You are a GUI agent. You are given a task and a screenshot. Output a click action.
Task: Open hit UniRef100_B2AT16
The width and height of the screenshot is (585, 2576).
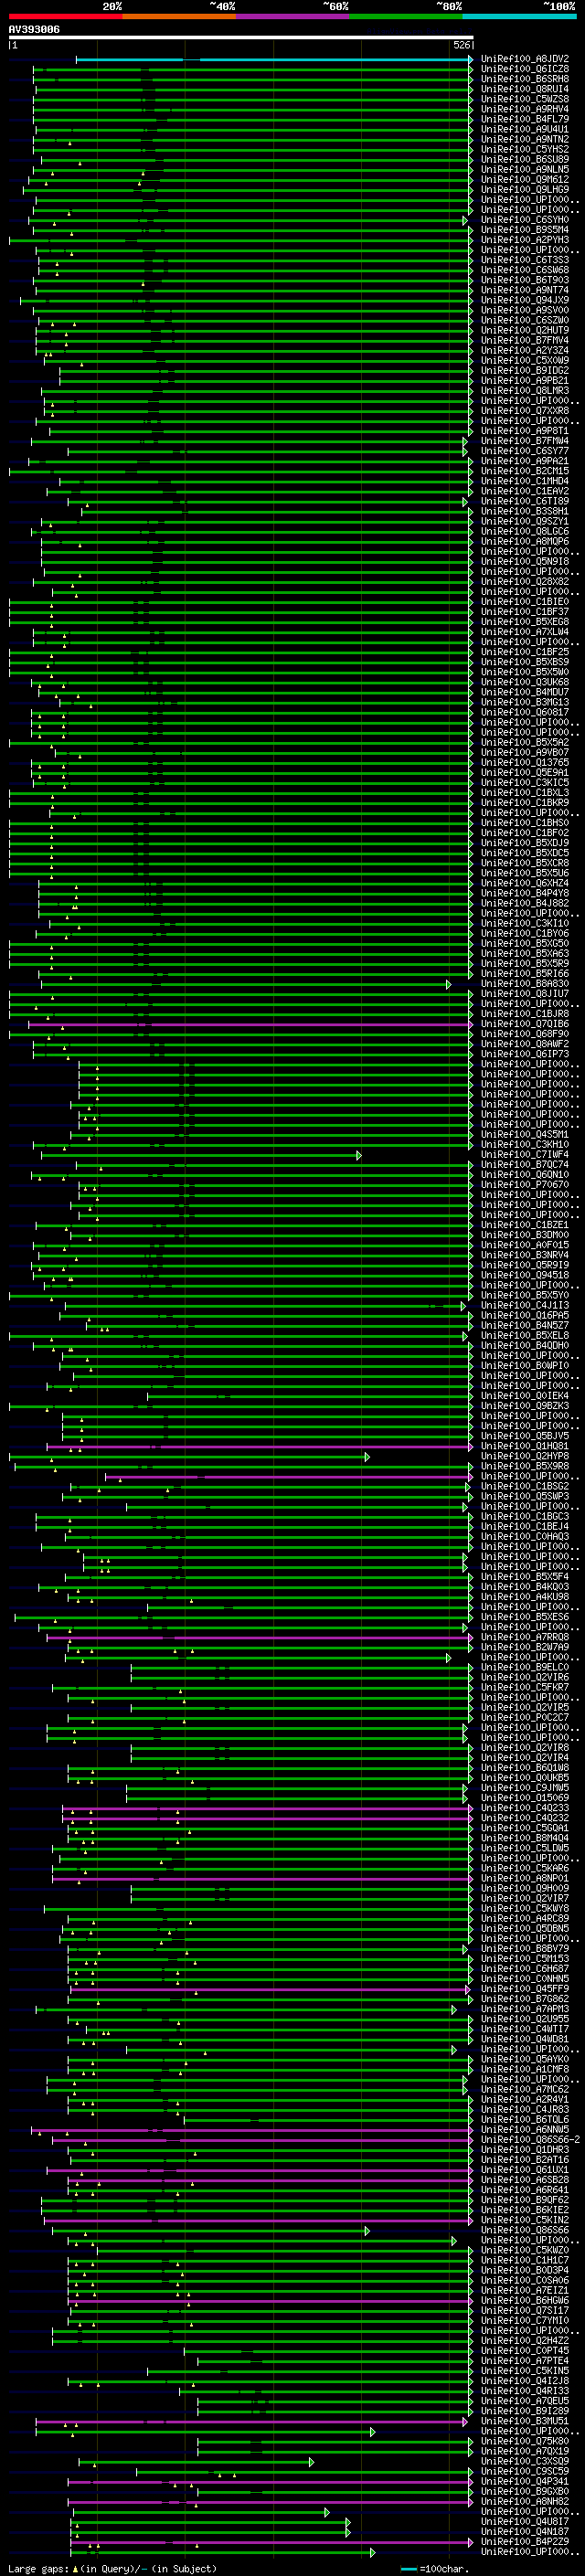coord(525,2160)
